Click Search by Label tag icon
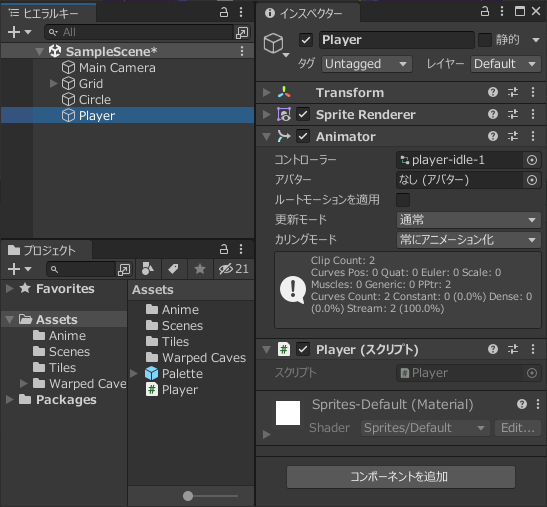The image size is (547, 507). pyautogui.click(x=173, y=269)
